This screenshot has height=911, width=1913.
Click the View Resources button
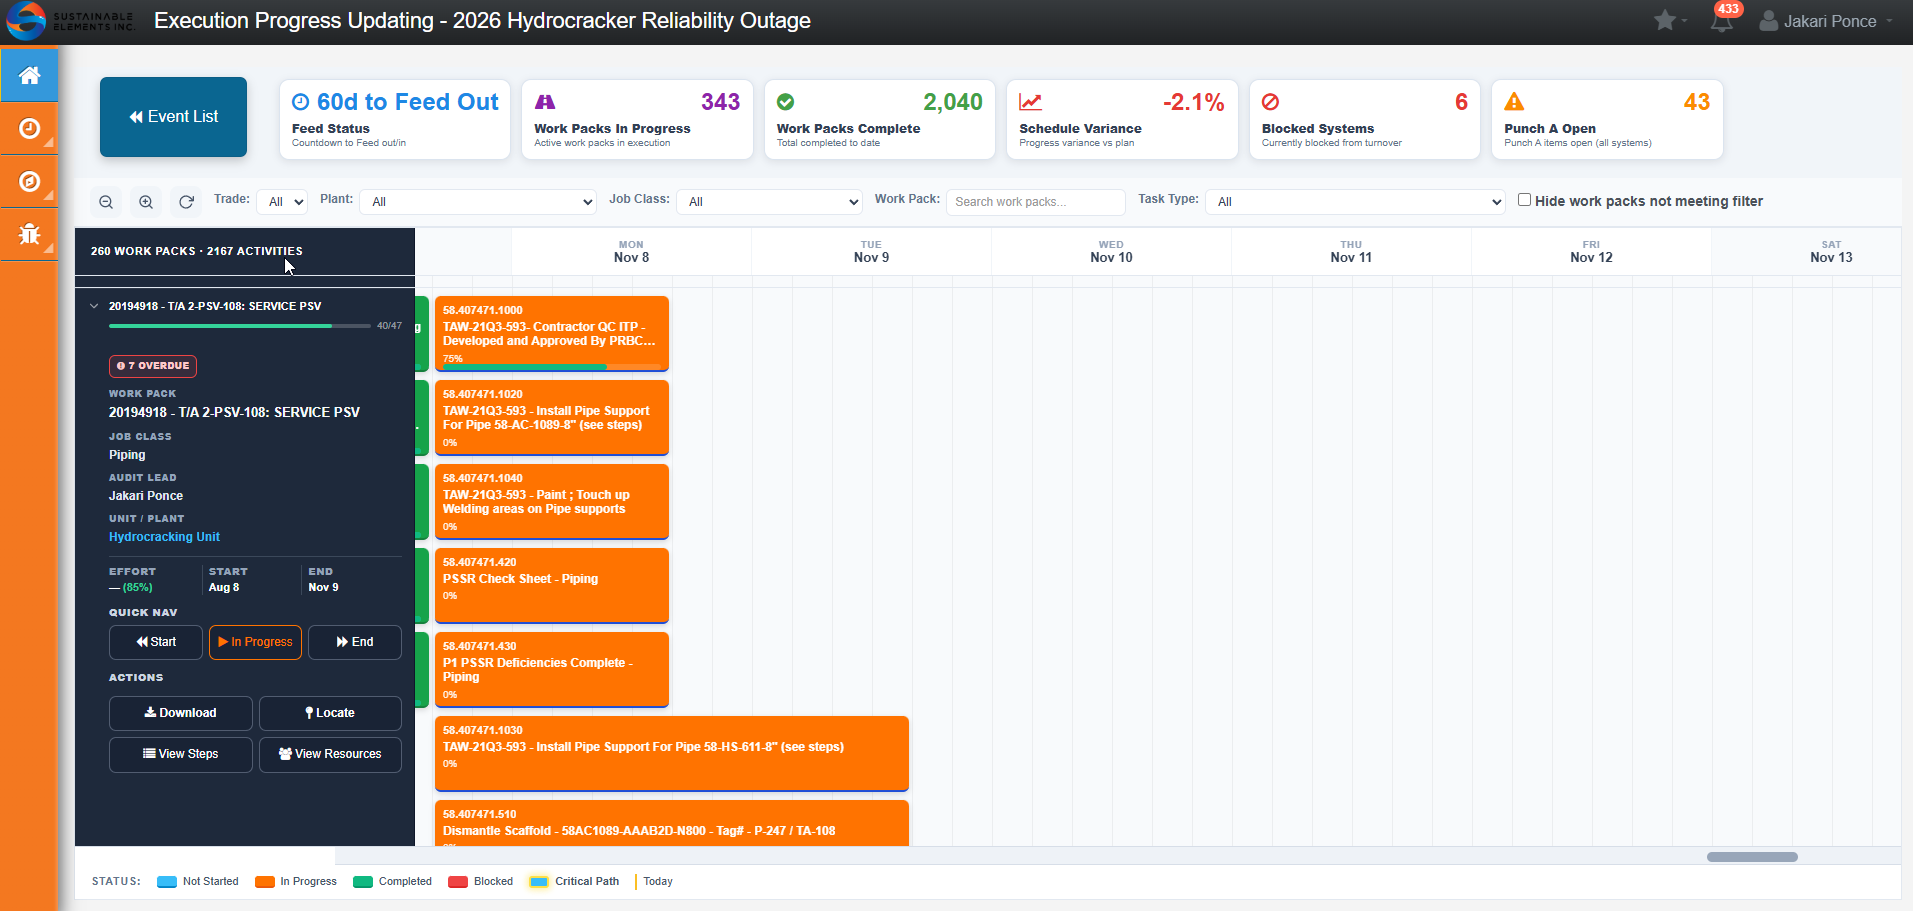click(x=330, y=754)
